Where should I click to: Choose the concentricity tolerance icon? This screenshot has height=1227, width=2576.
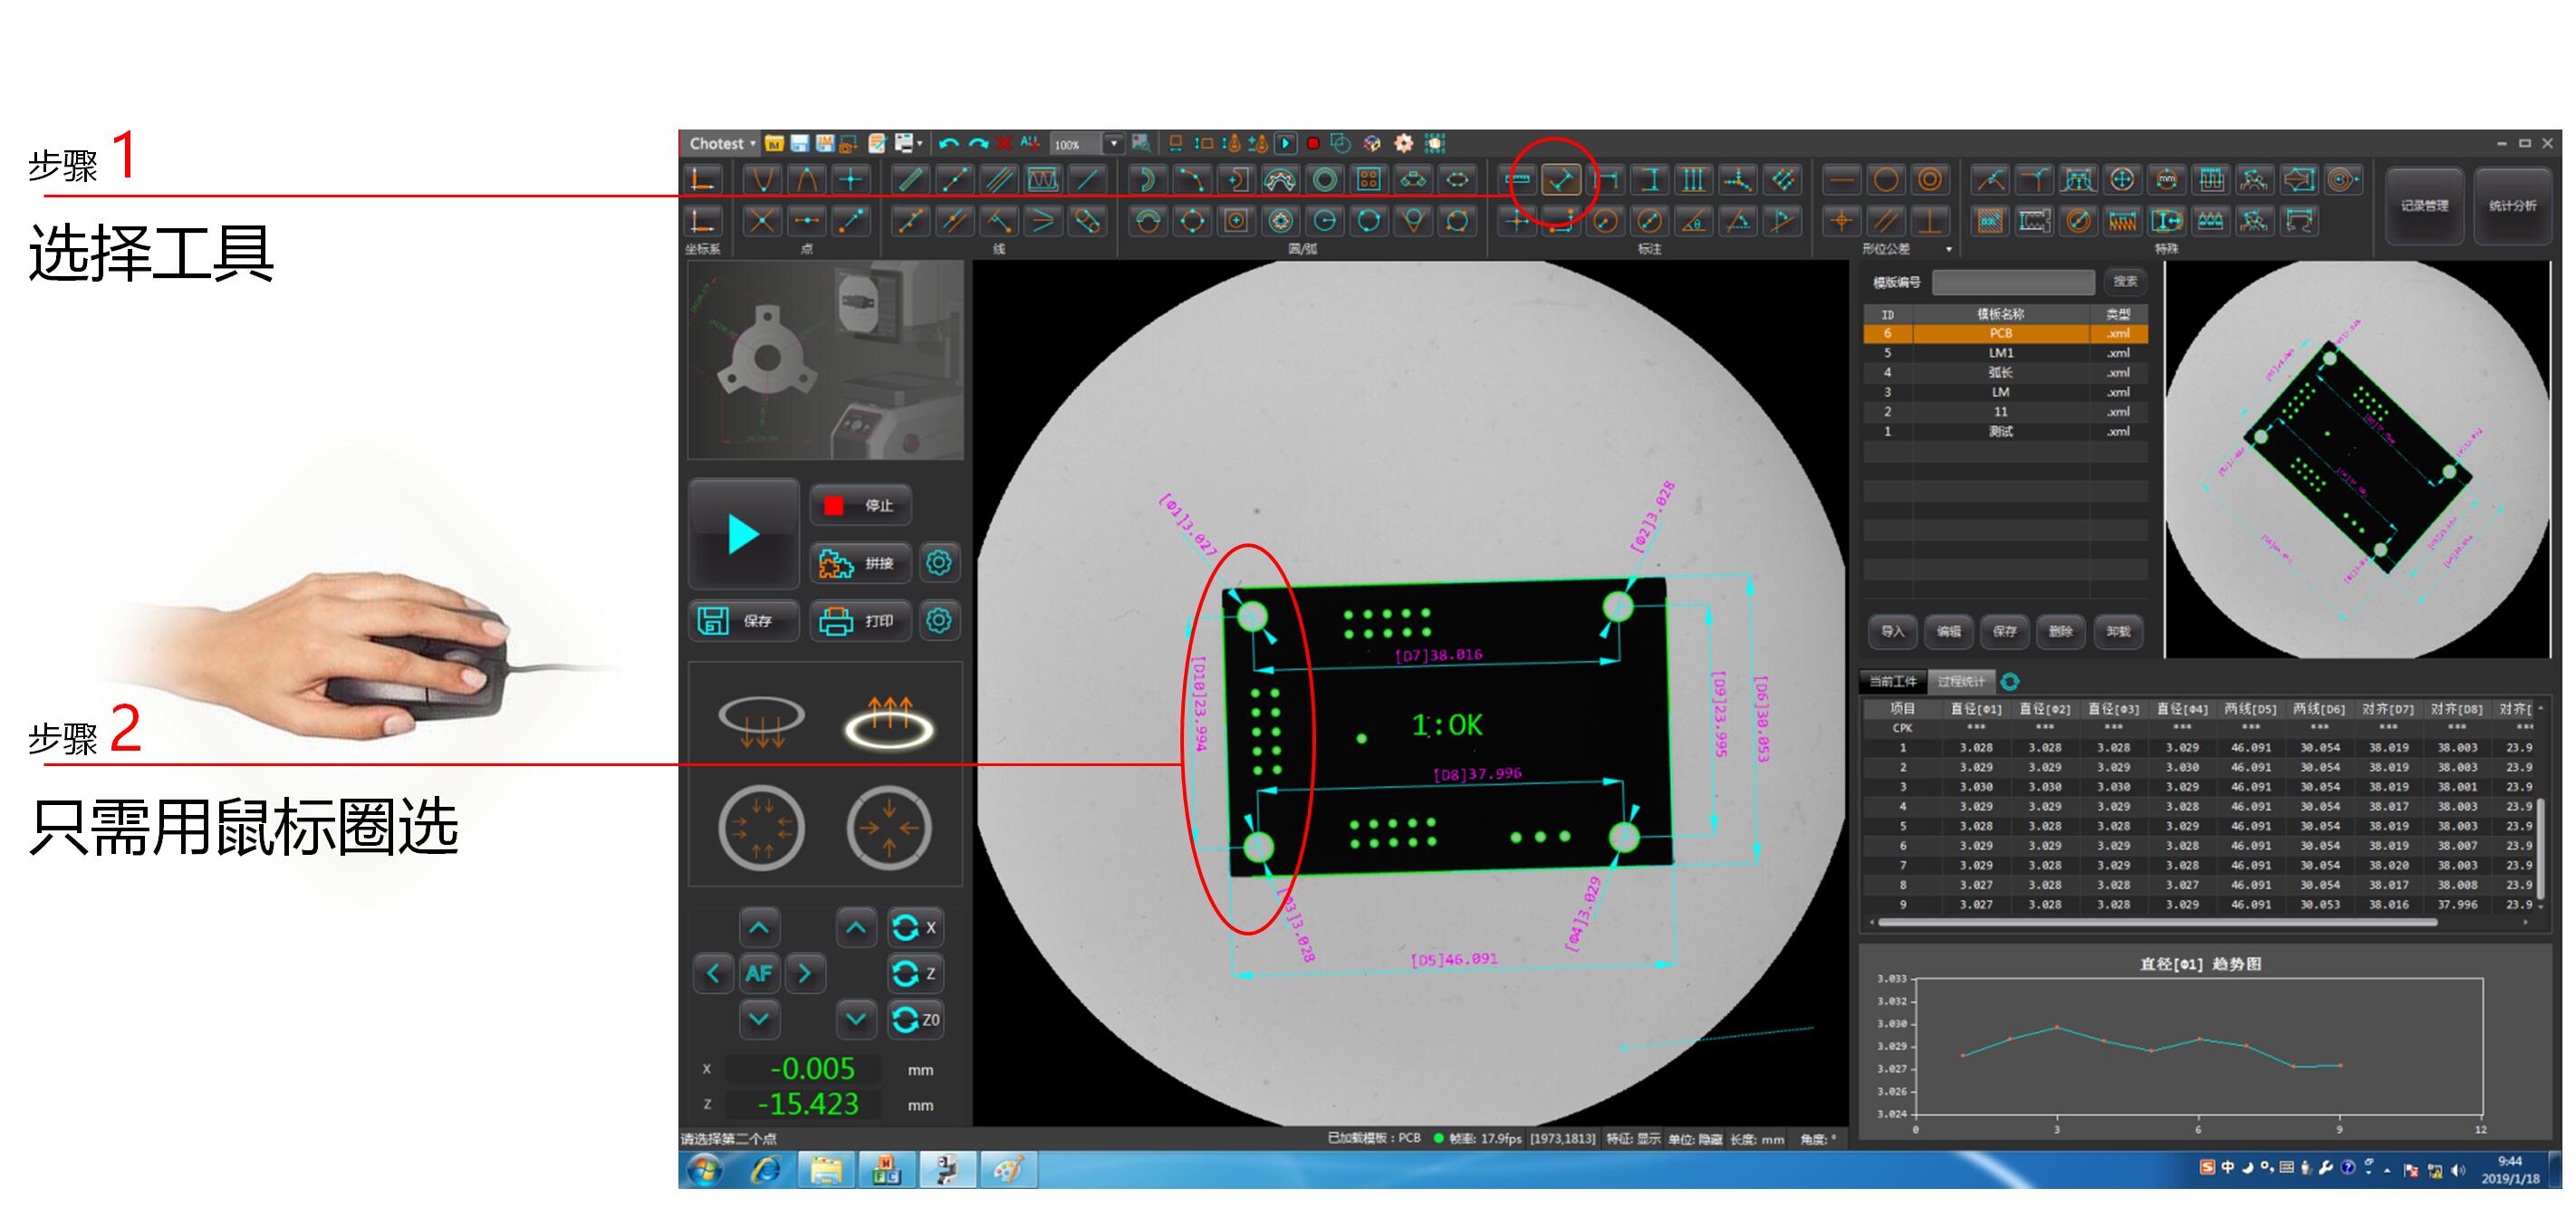[x=1929, y=180]
